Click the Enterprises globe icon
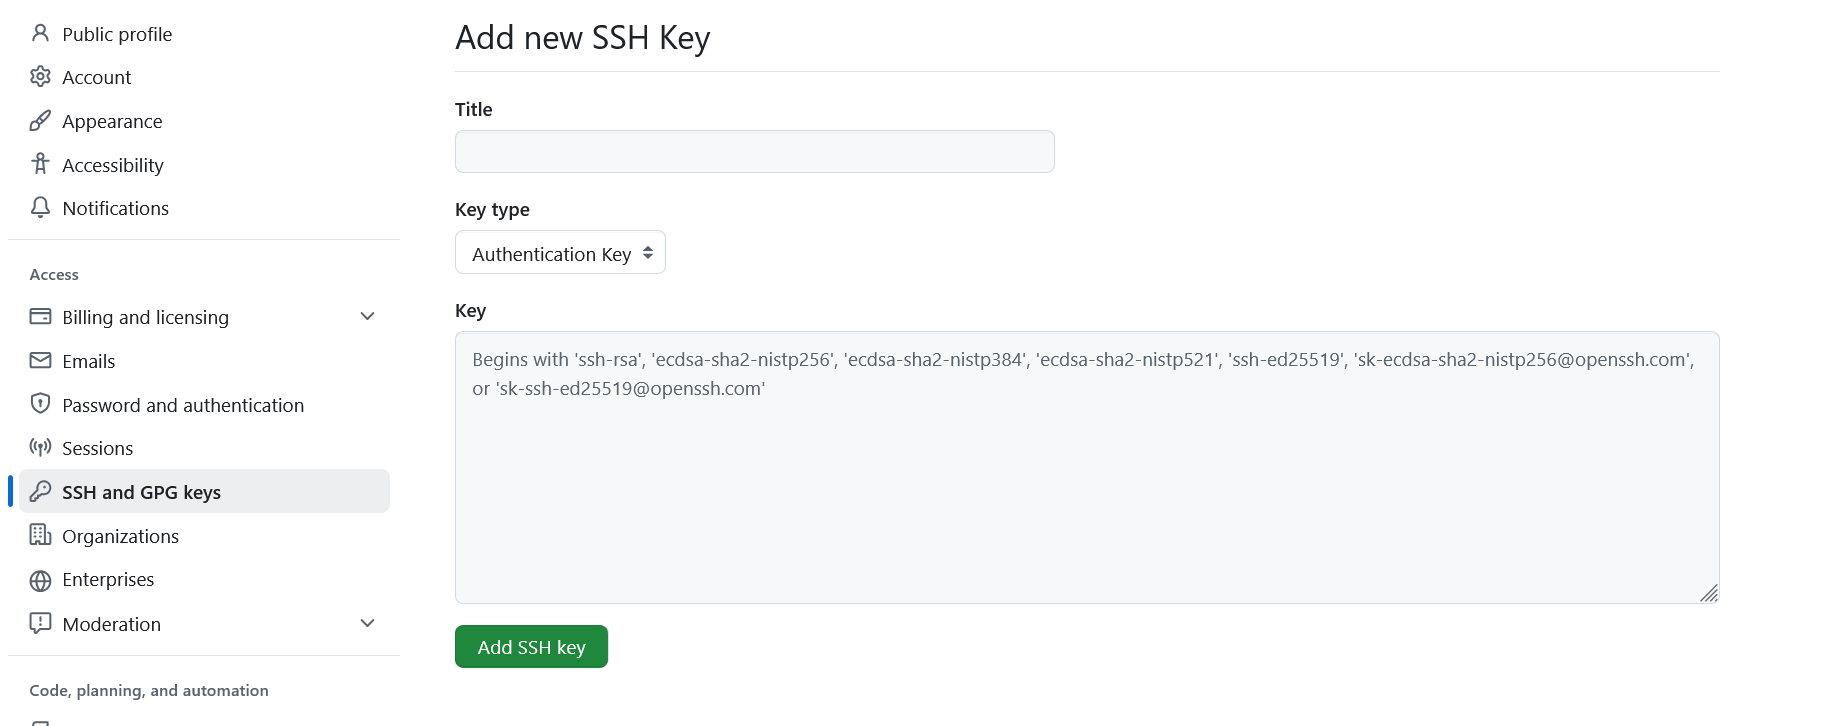Screen dimensions: 1842x726 [x=40, y=580]
